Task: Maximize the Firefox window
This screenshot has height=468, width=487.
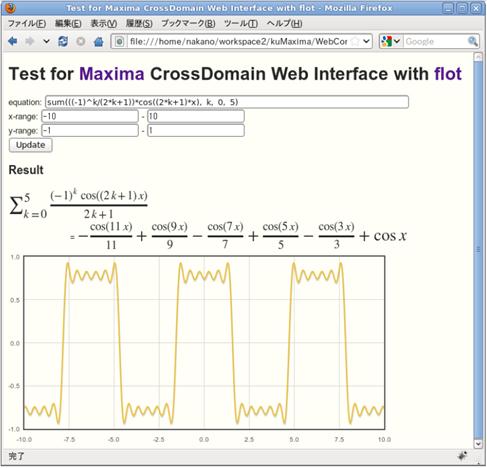Action: (x=462, y=8)
